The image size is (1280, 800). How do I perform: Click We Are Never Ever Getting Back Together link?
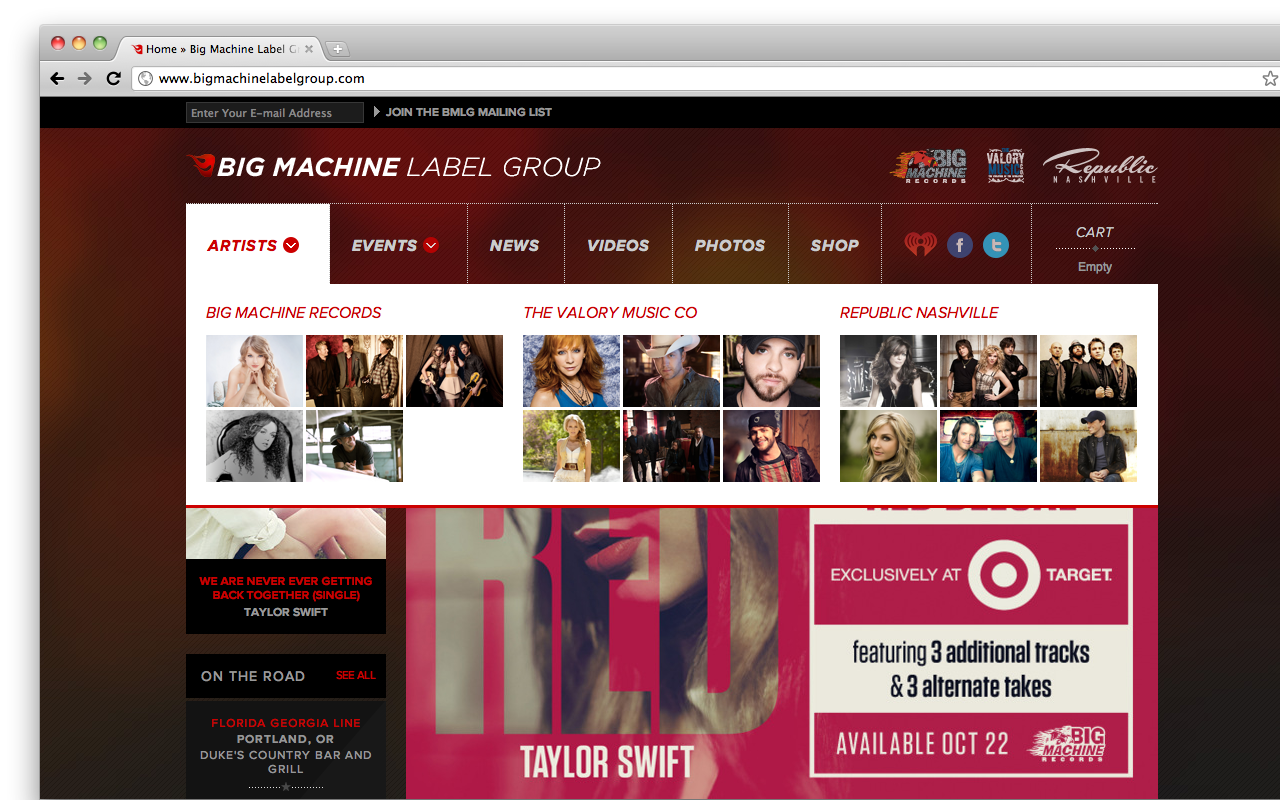[286, 588]
